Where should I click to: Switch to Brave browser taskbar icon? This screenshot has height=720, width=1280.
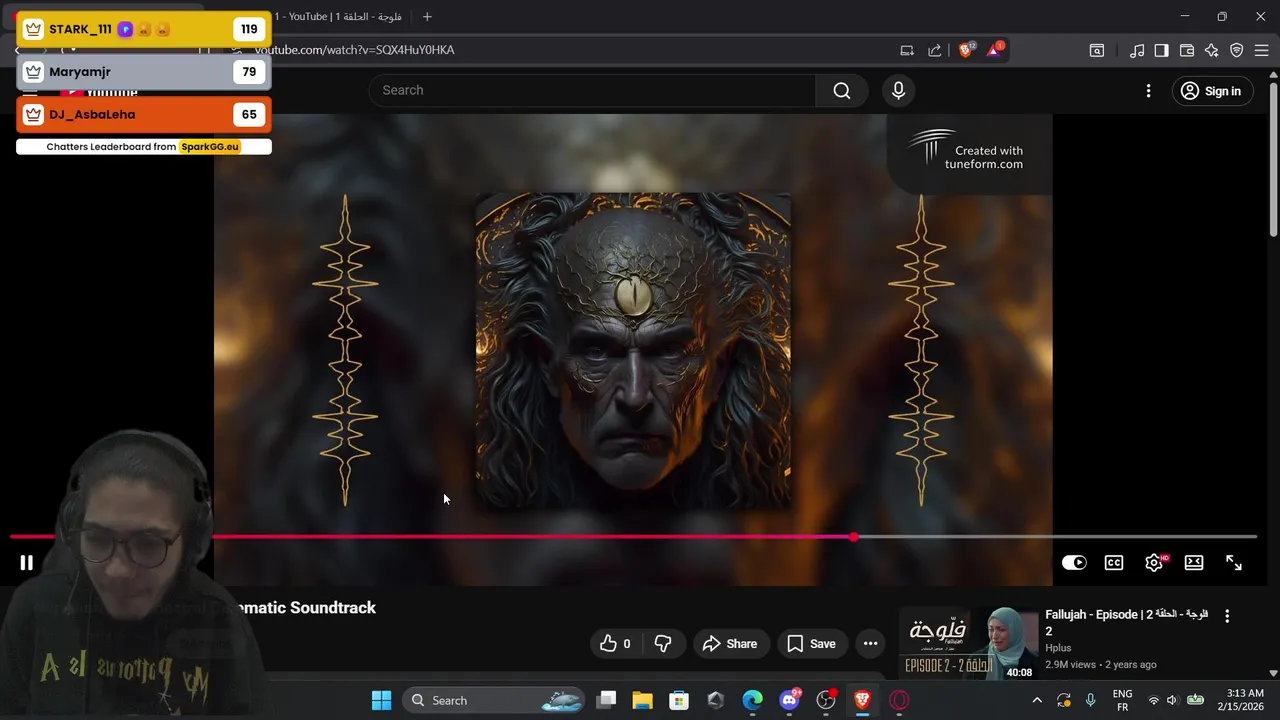point(862,700)
